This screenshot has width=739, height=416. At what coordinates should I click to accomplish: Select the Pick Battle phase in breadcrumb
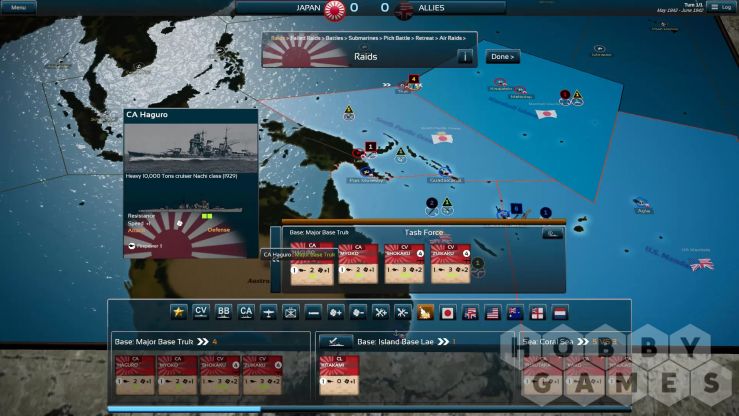click(x=397, y=38)
